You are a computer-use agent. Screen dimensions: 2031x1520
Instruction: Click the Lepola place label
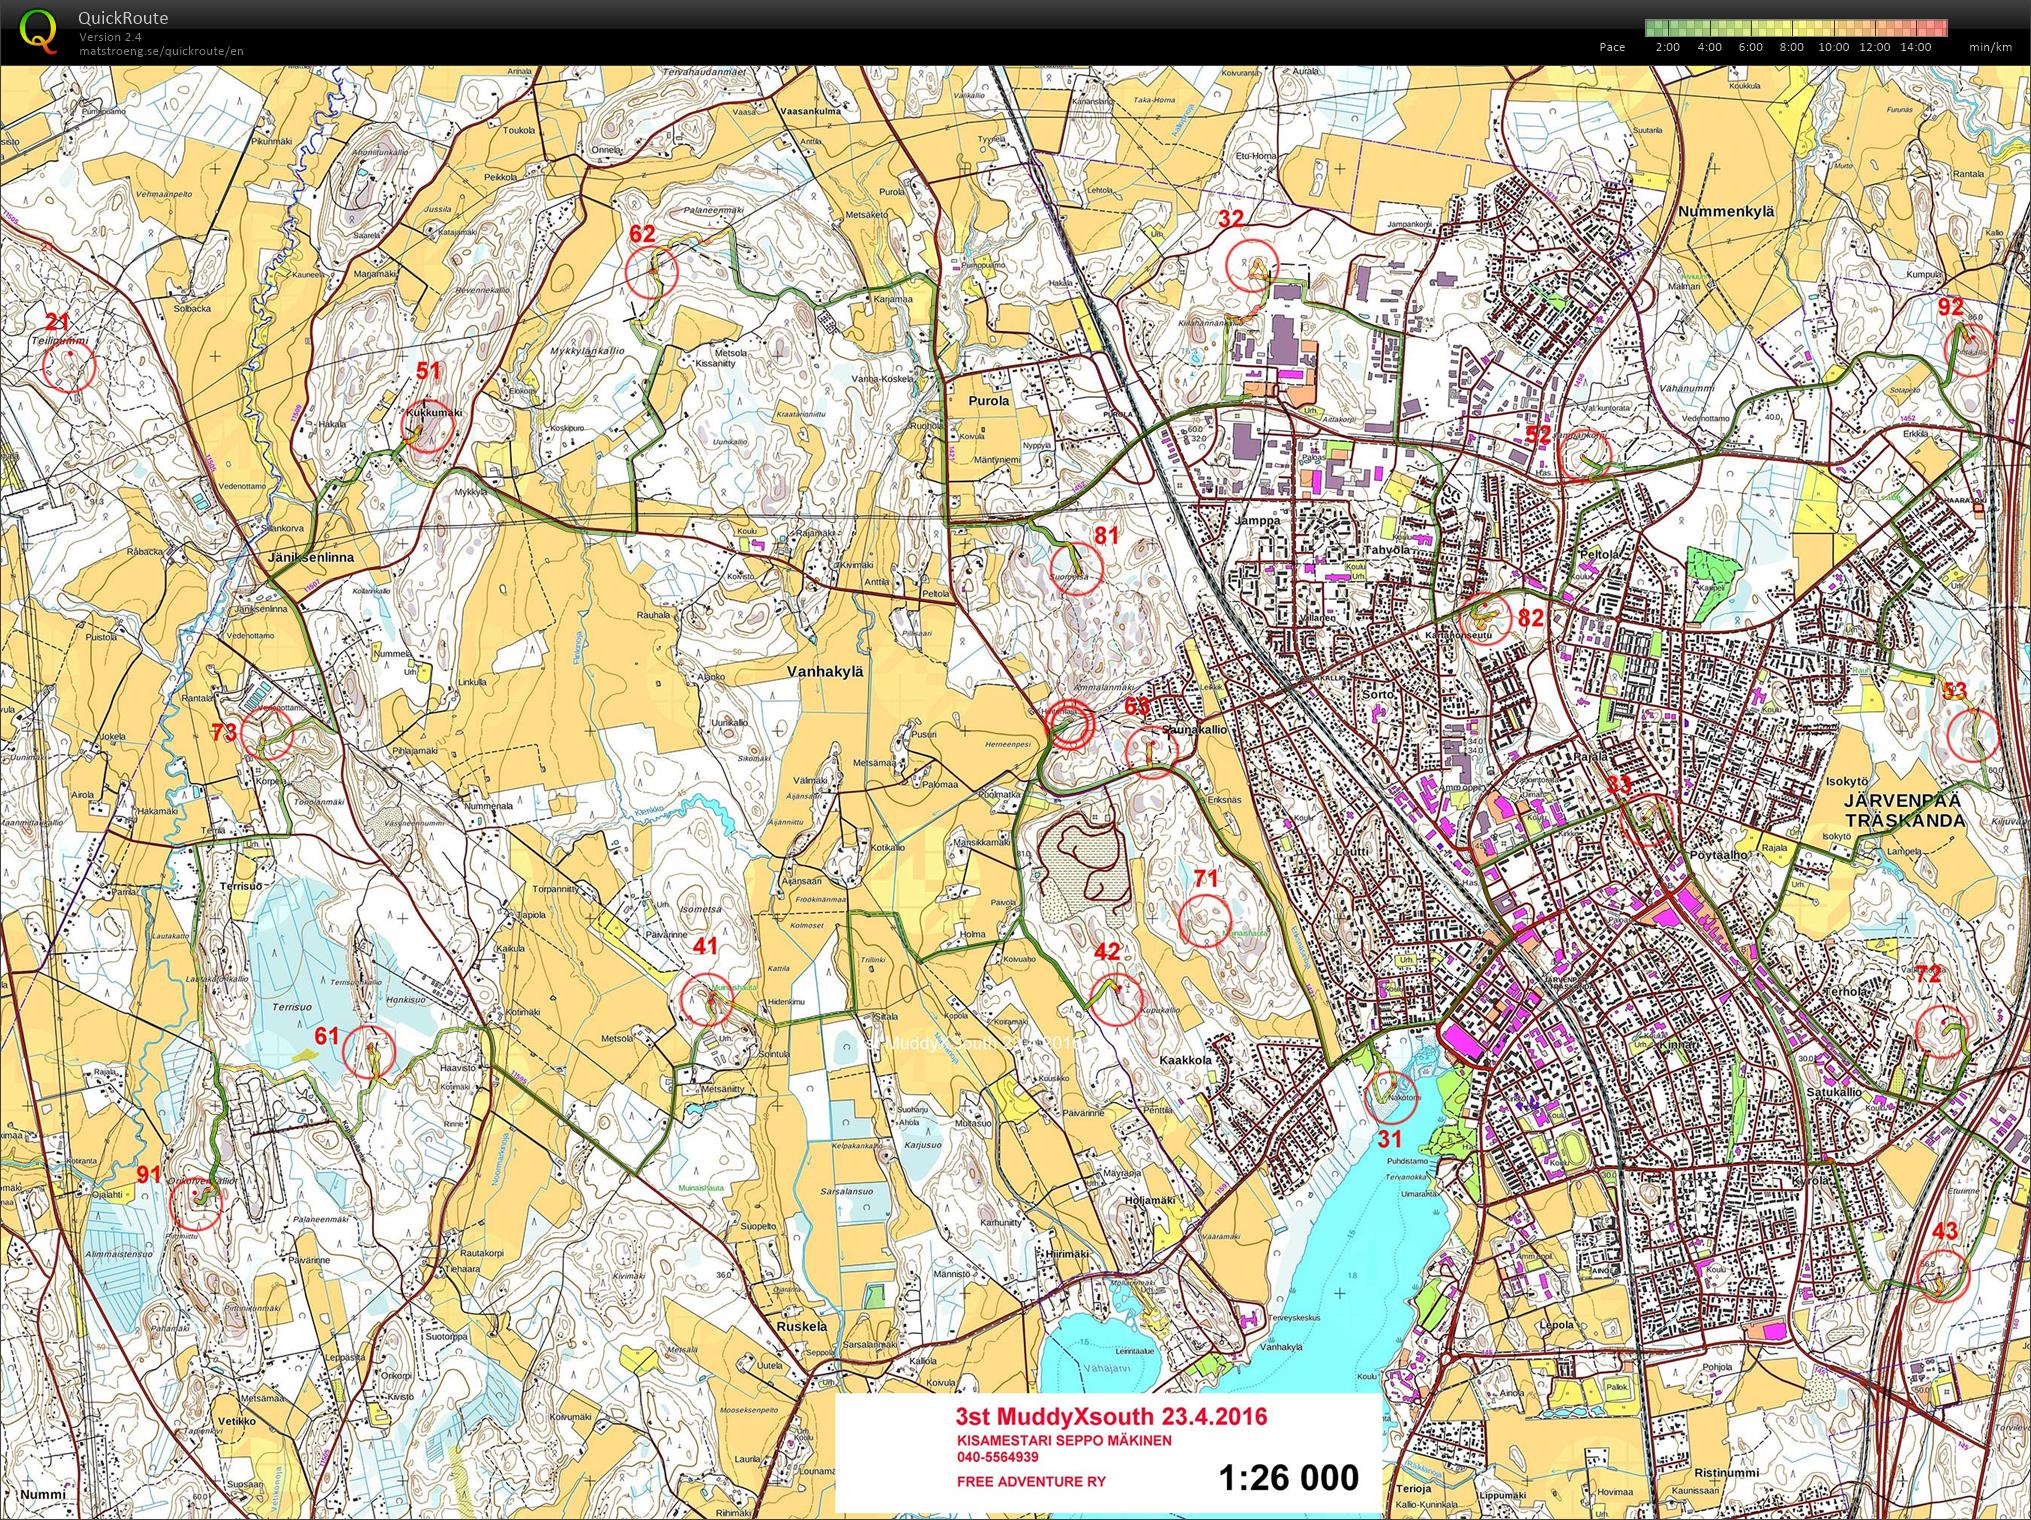pyautogui.click(x=1557, y=1324)
